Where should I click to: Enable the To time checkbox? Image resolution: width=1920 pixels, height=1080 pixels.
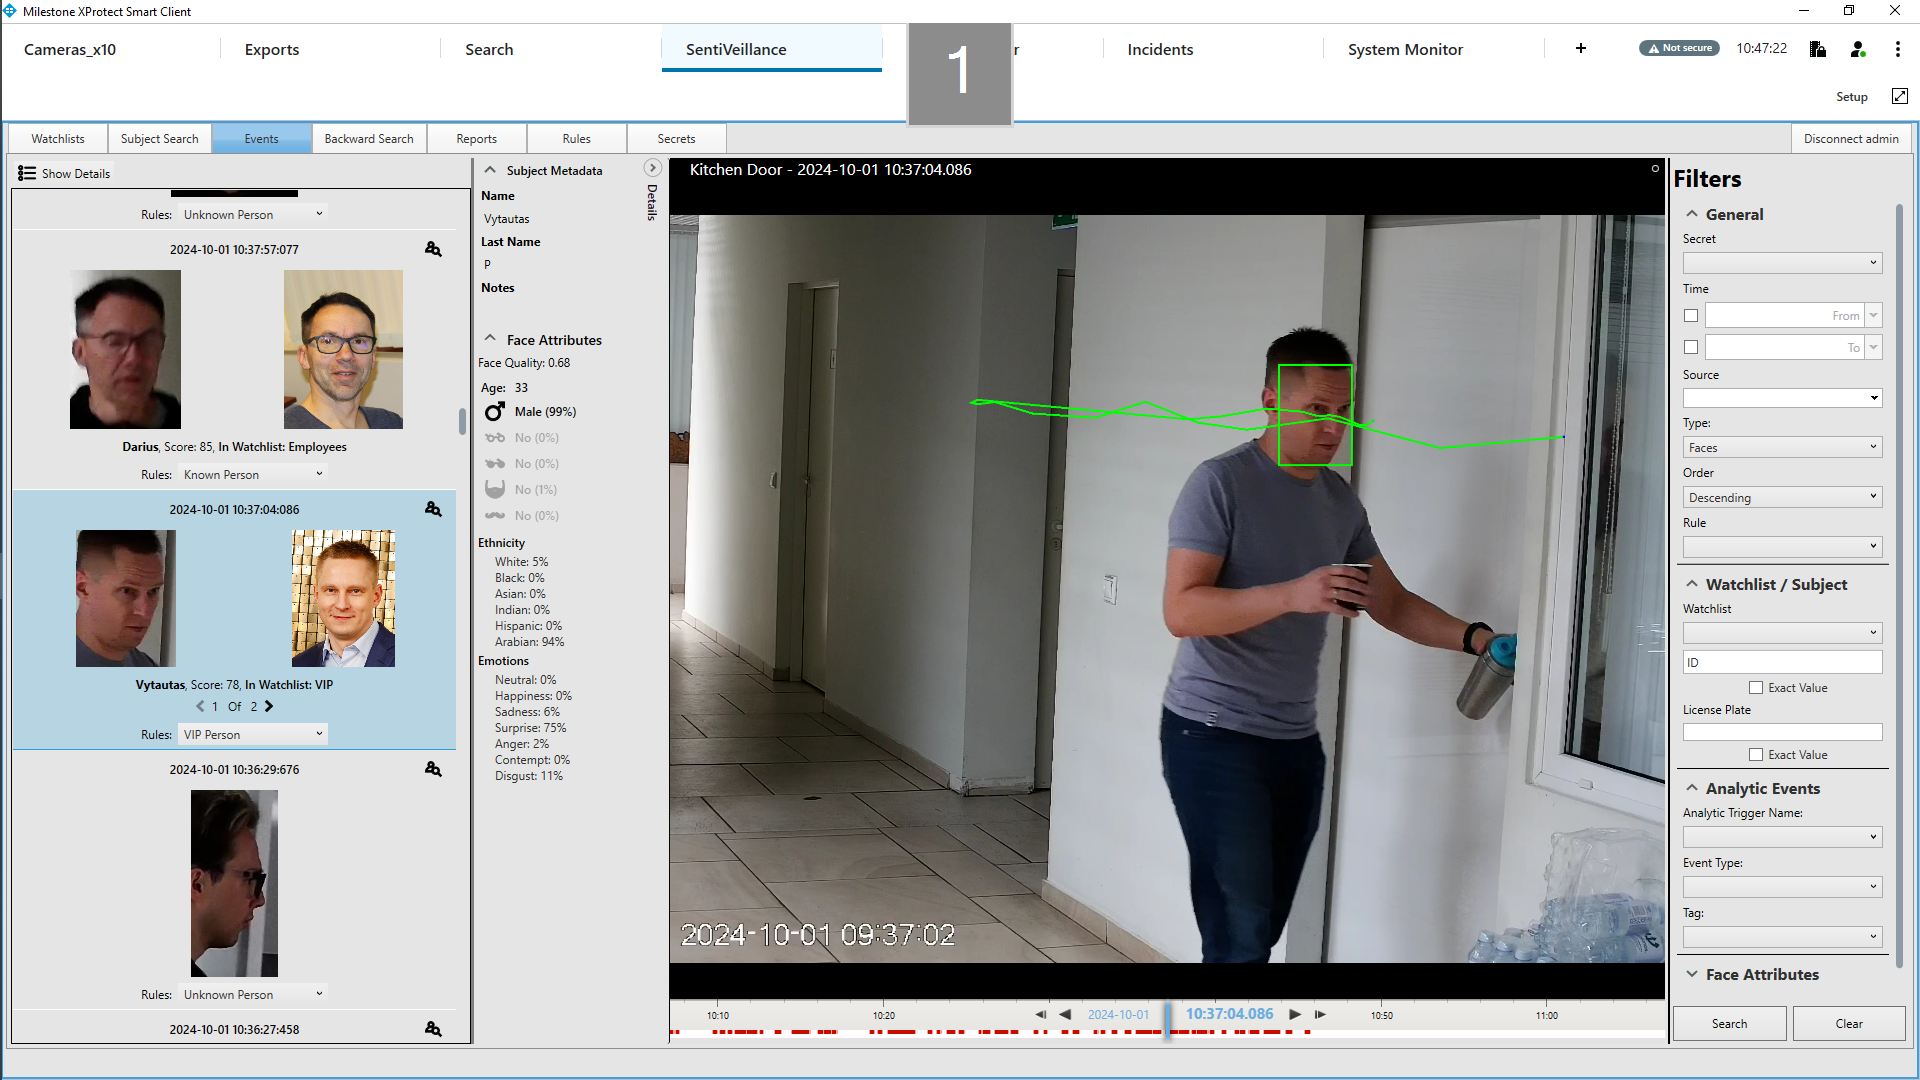[1691, 348]
